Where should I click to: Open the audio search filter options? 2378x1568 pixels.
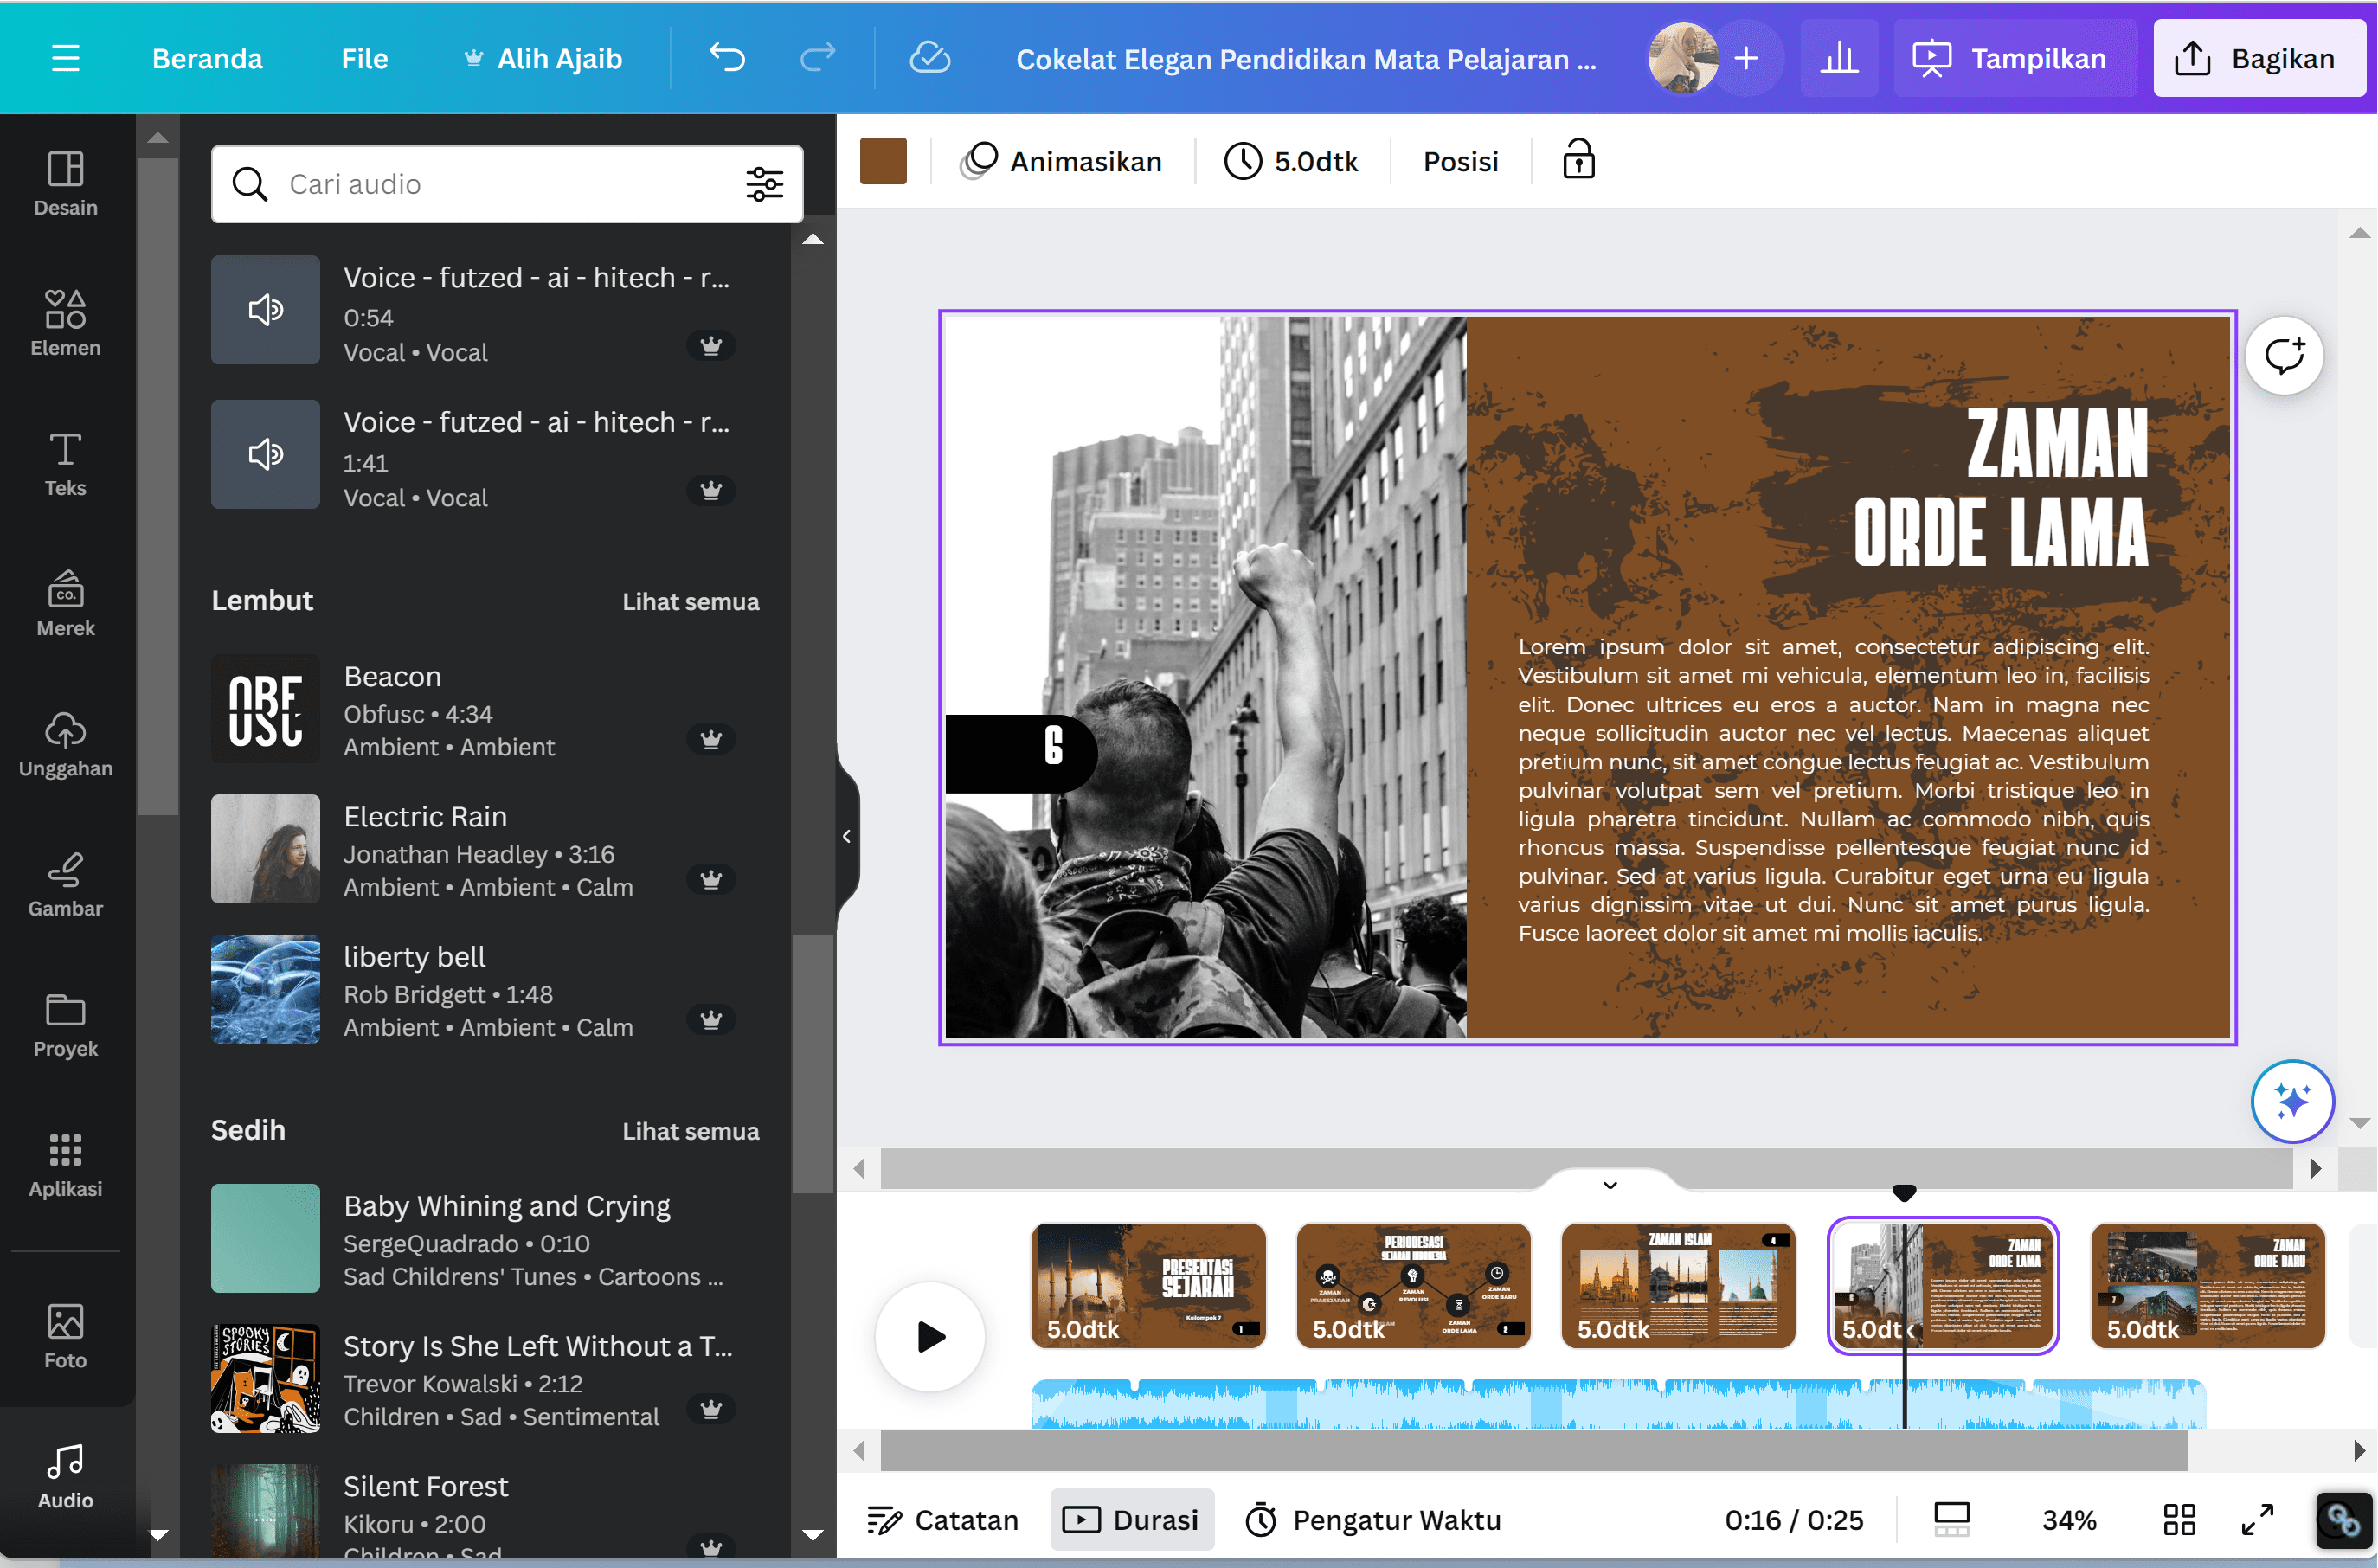tap(764, 184)
